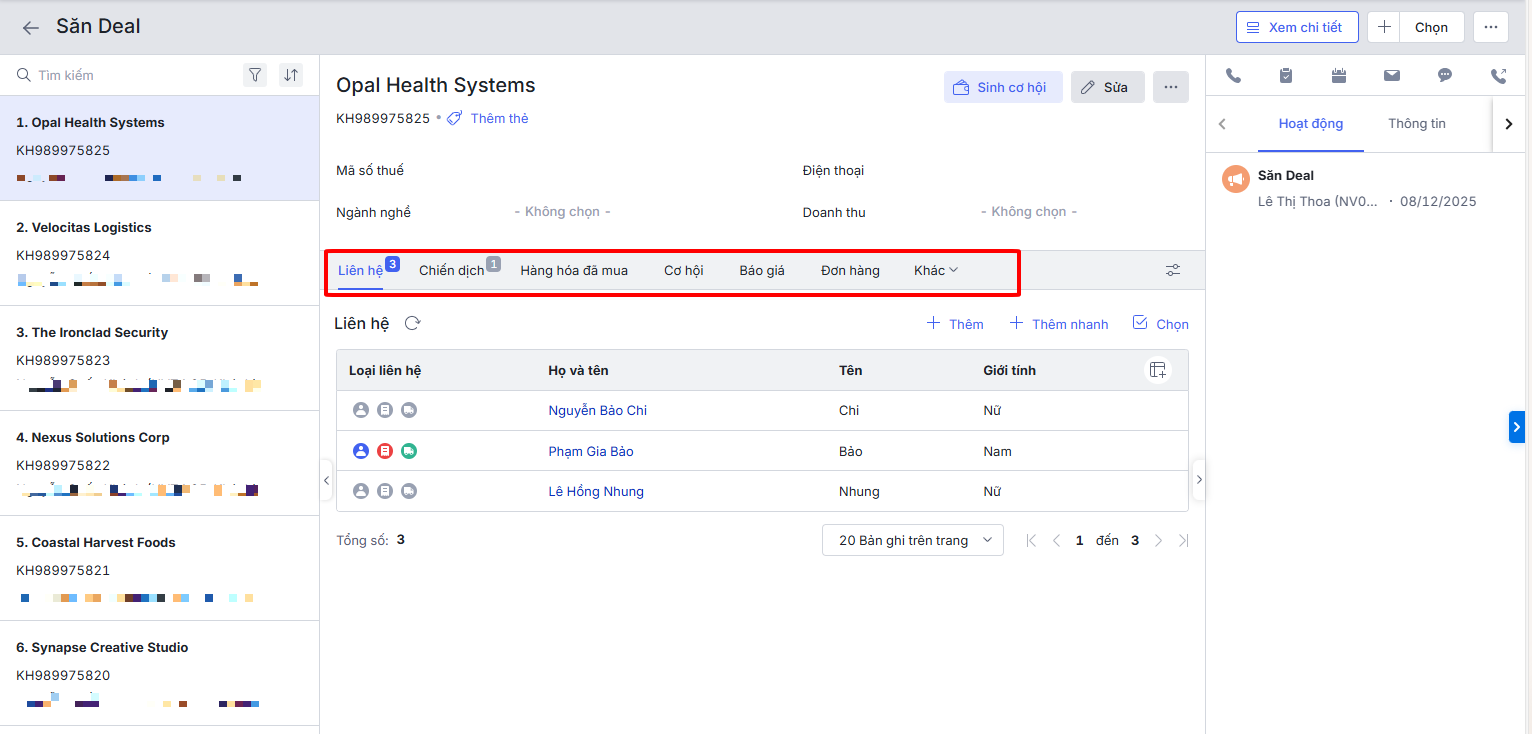Switch to the Thông tin tab
The width and height of the screenshot is (1532, 734).
pos(1416,124)
